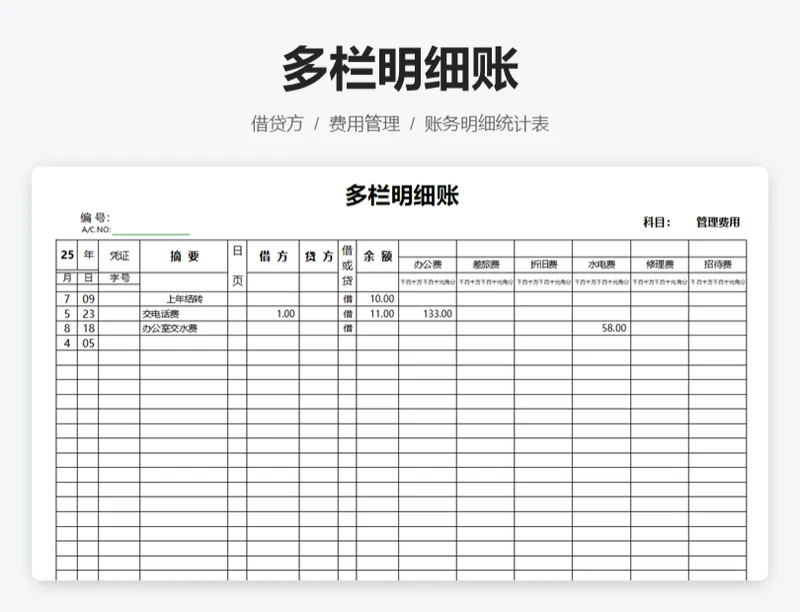Select the 折旧费 column header
This screenshot has height=612, width=800.
543,265
